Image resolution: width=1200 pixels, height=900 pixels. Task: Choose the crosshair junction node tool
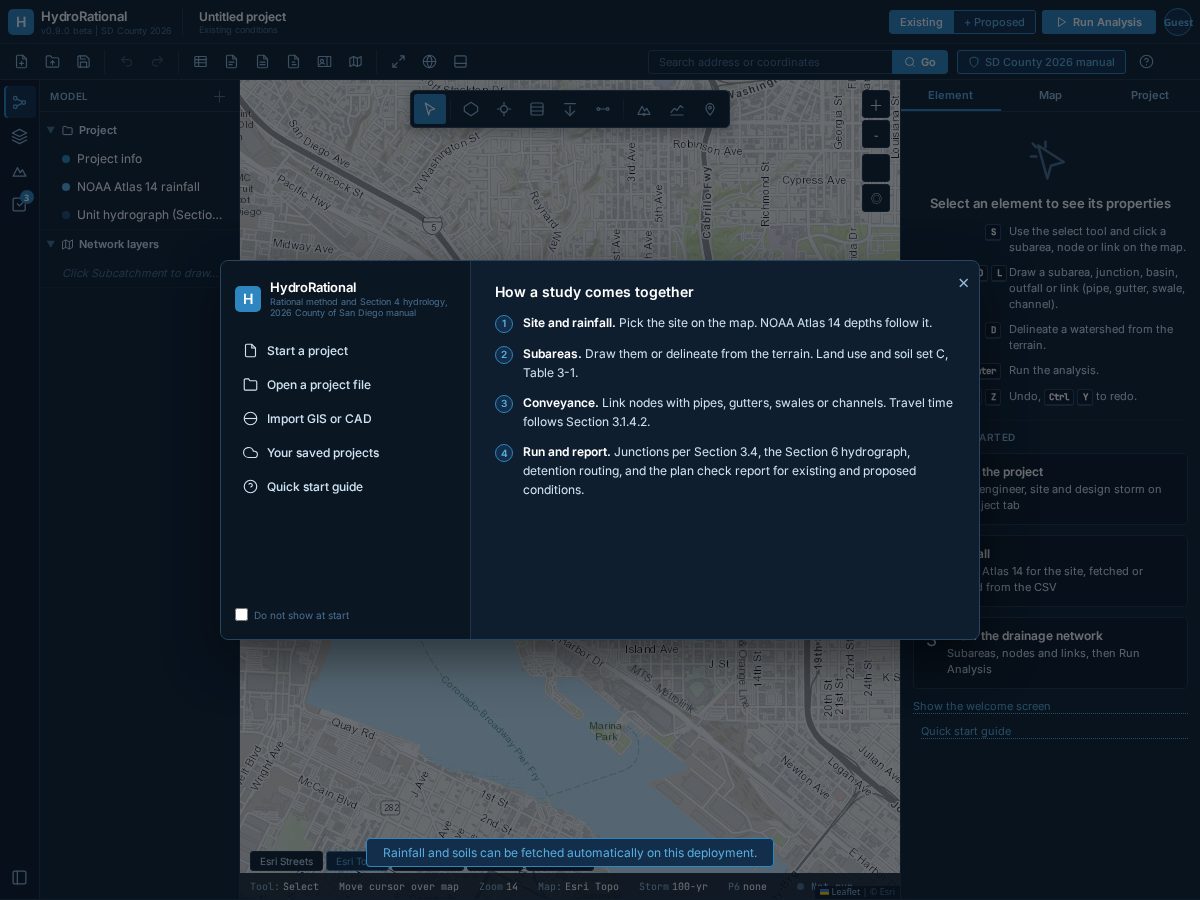504,109
